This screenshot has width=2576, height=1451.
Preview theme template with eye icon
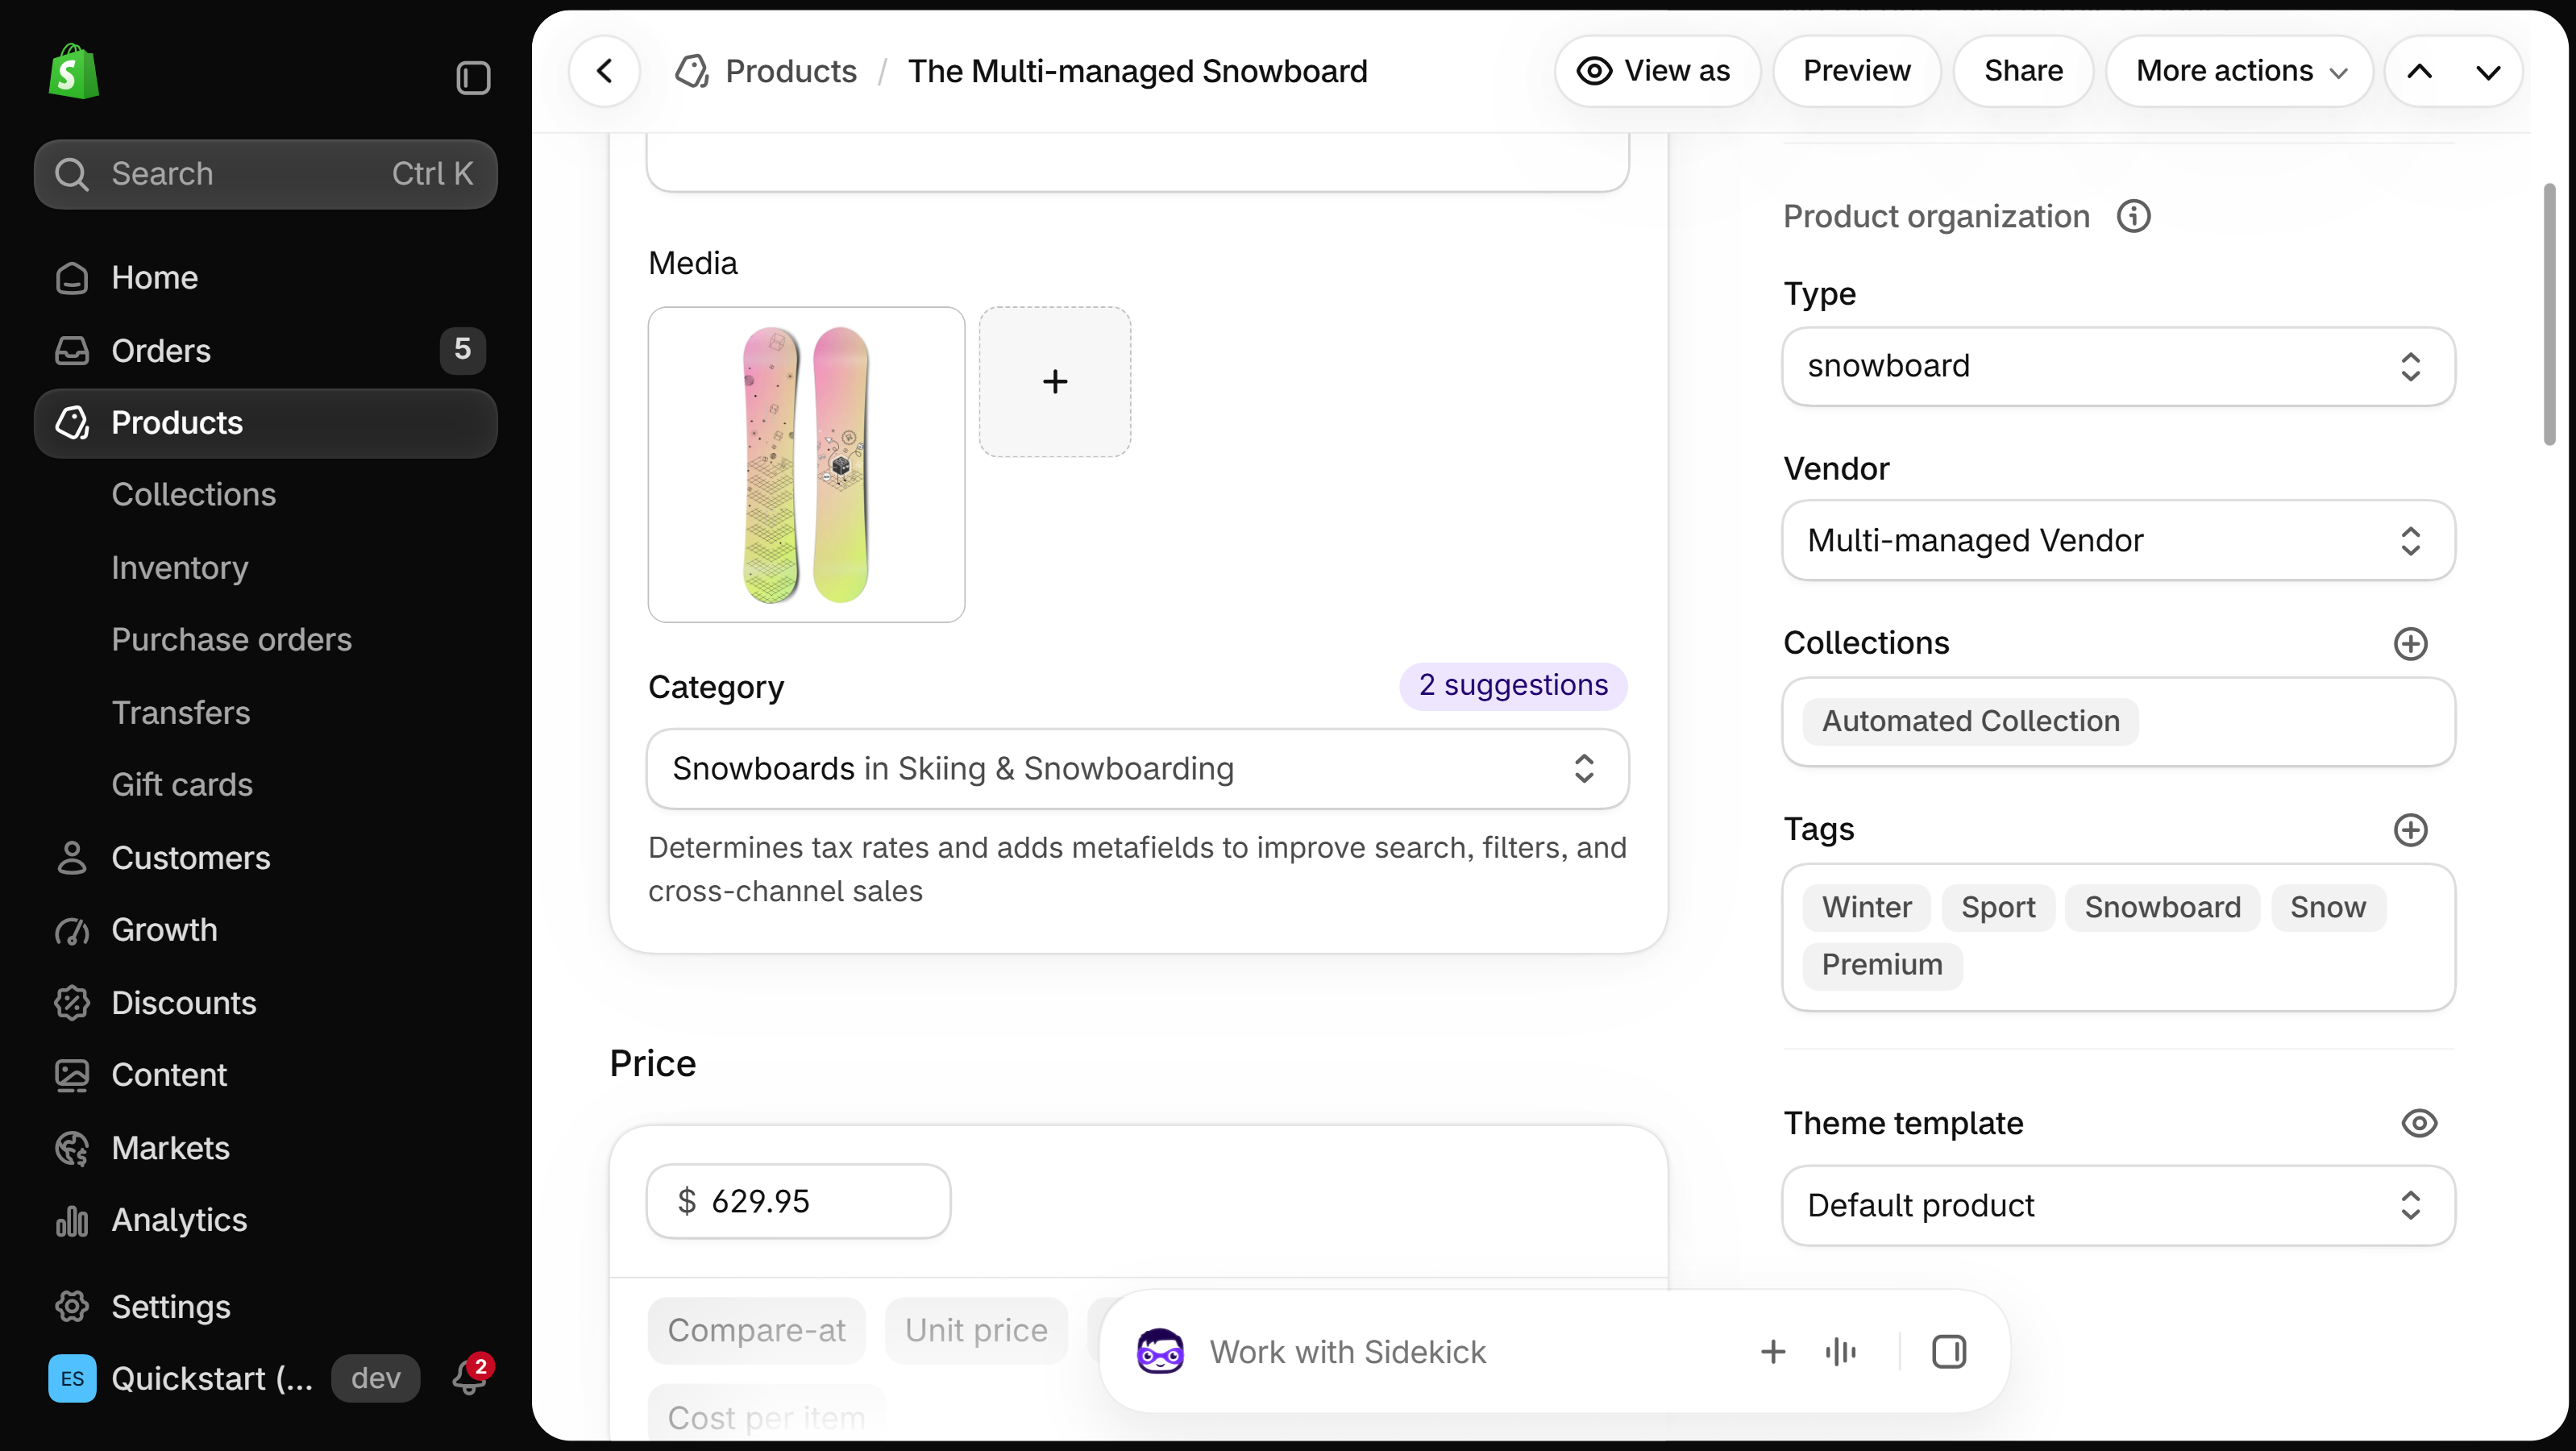(2418, 1123)
